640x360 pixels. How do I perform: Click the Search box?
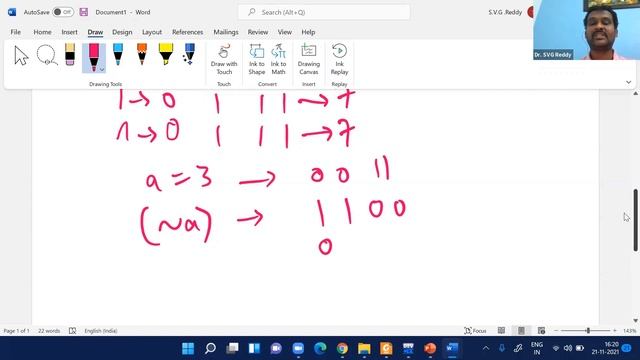324,12
